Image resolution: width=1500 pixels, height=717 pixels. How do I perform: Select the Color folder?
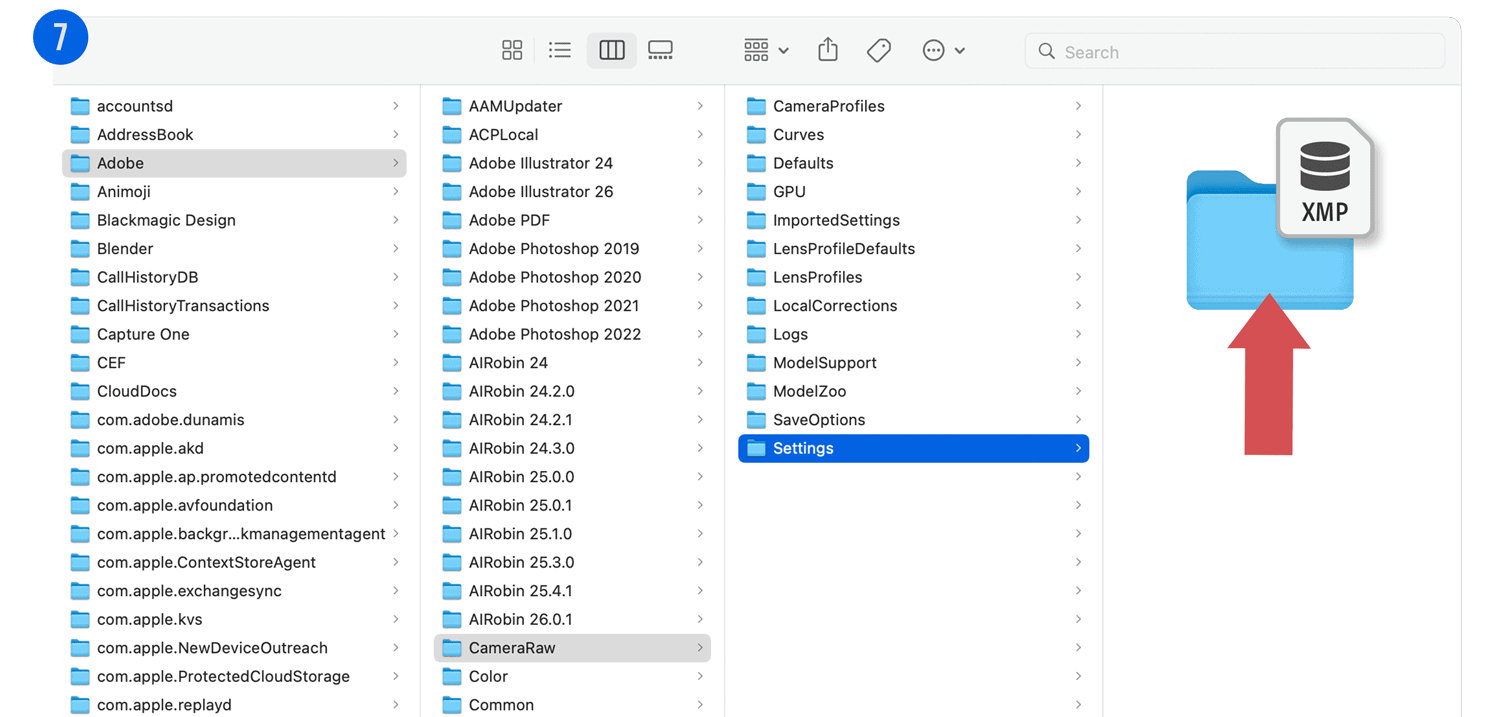pyautogui.click(x=572, y=676)
